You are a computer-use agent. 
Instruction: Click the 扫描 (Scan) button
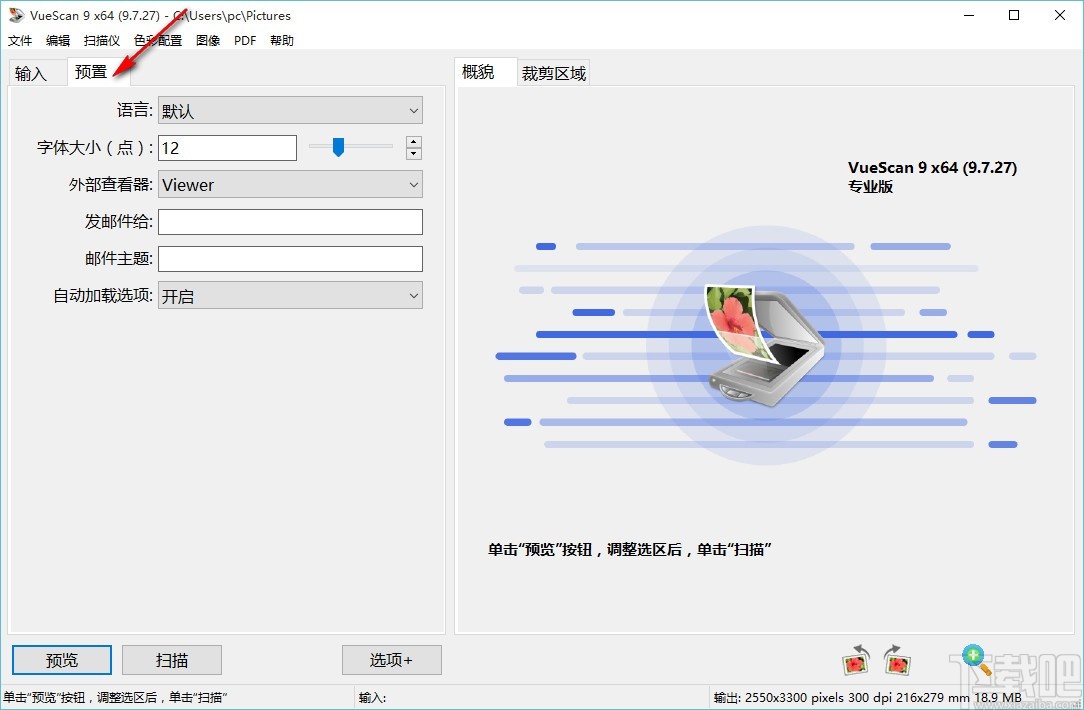coord(171,660)
